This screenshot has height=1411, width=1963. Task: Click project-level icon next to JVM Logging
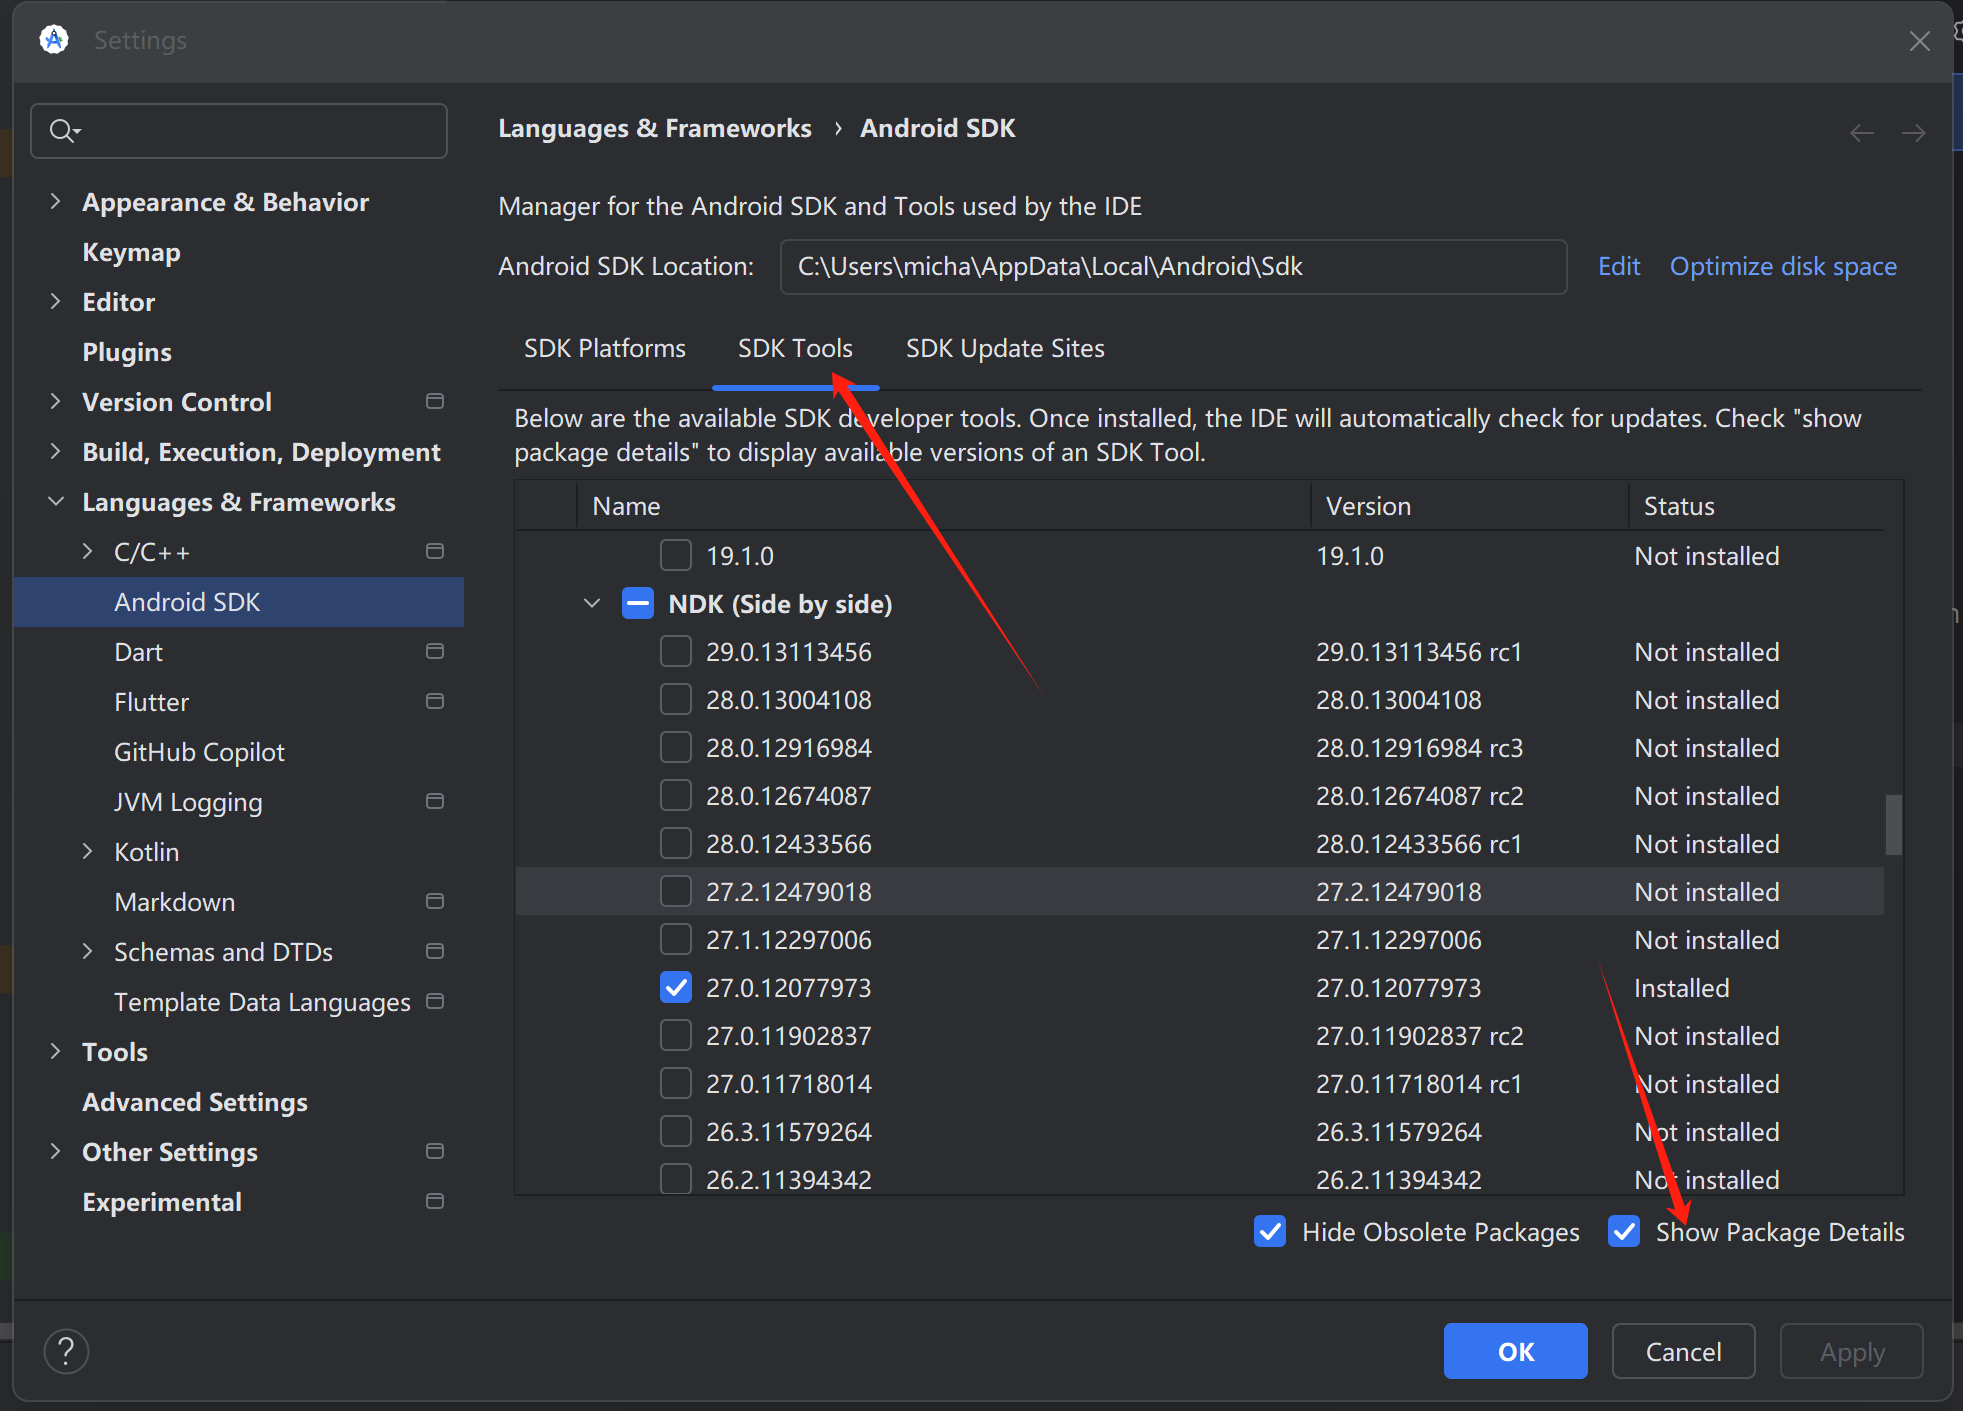(x=435, y=801)
